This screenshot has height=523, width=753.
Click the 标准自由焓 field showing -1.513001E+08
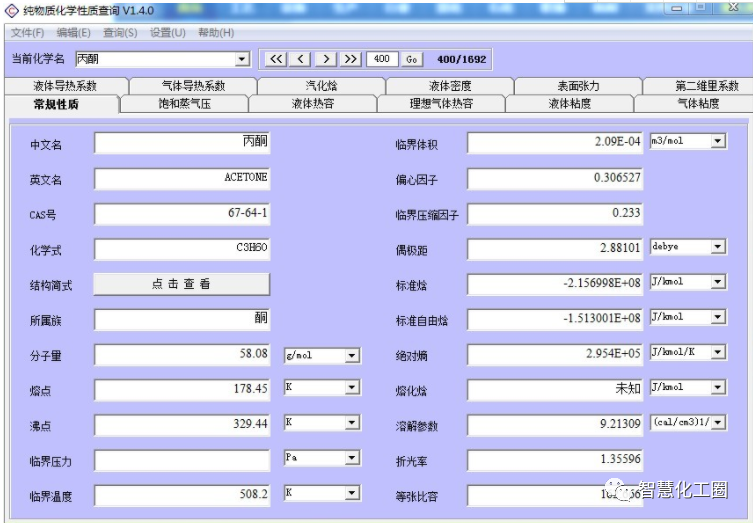point(555,319)
